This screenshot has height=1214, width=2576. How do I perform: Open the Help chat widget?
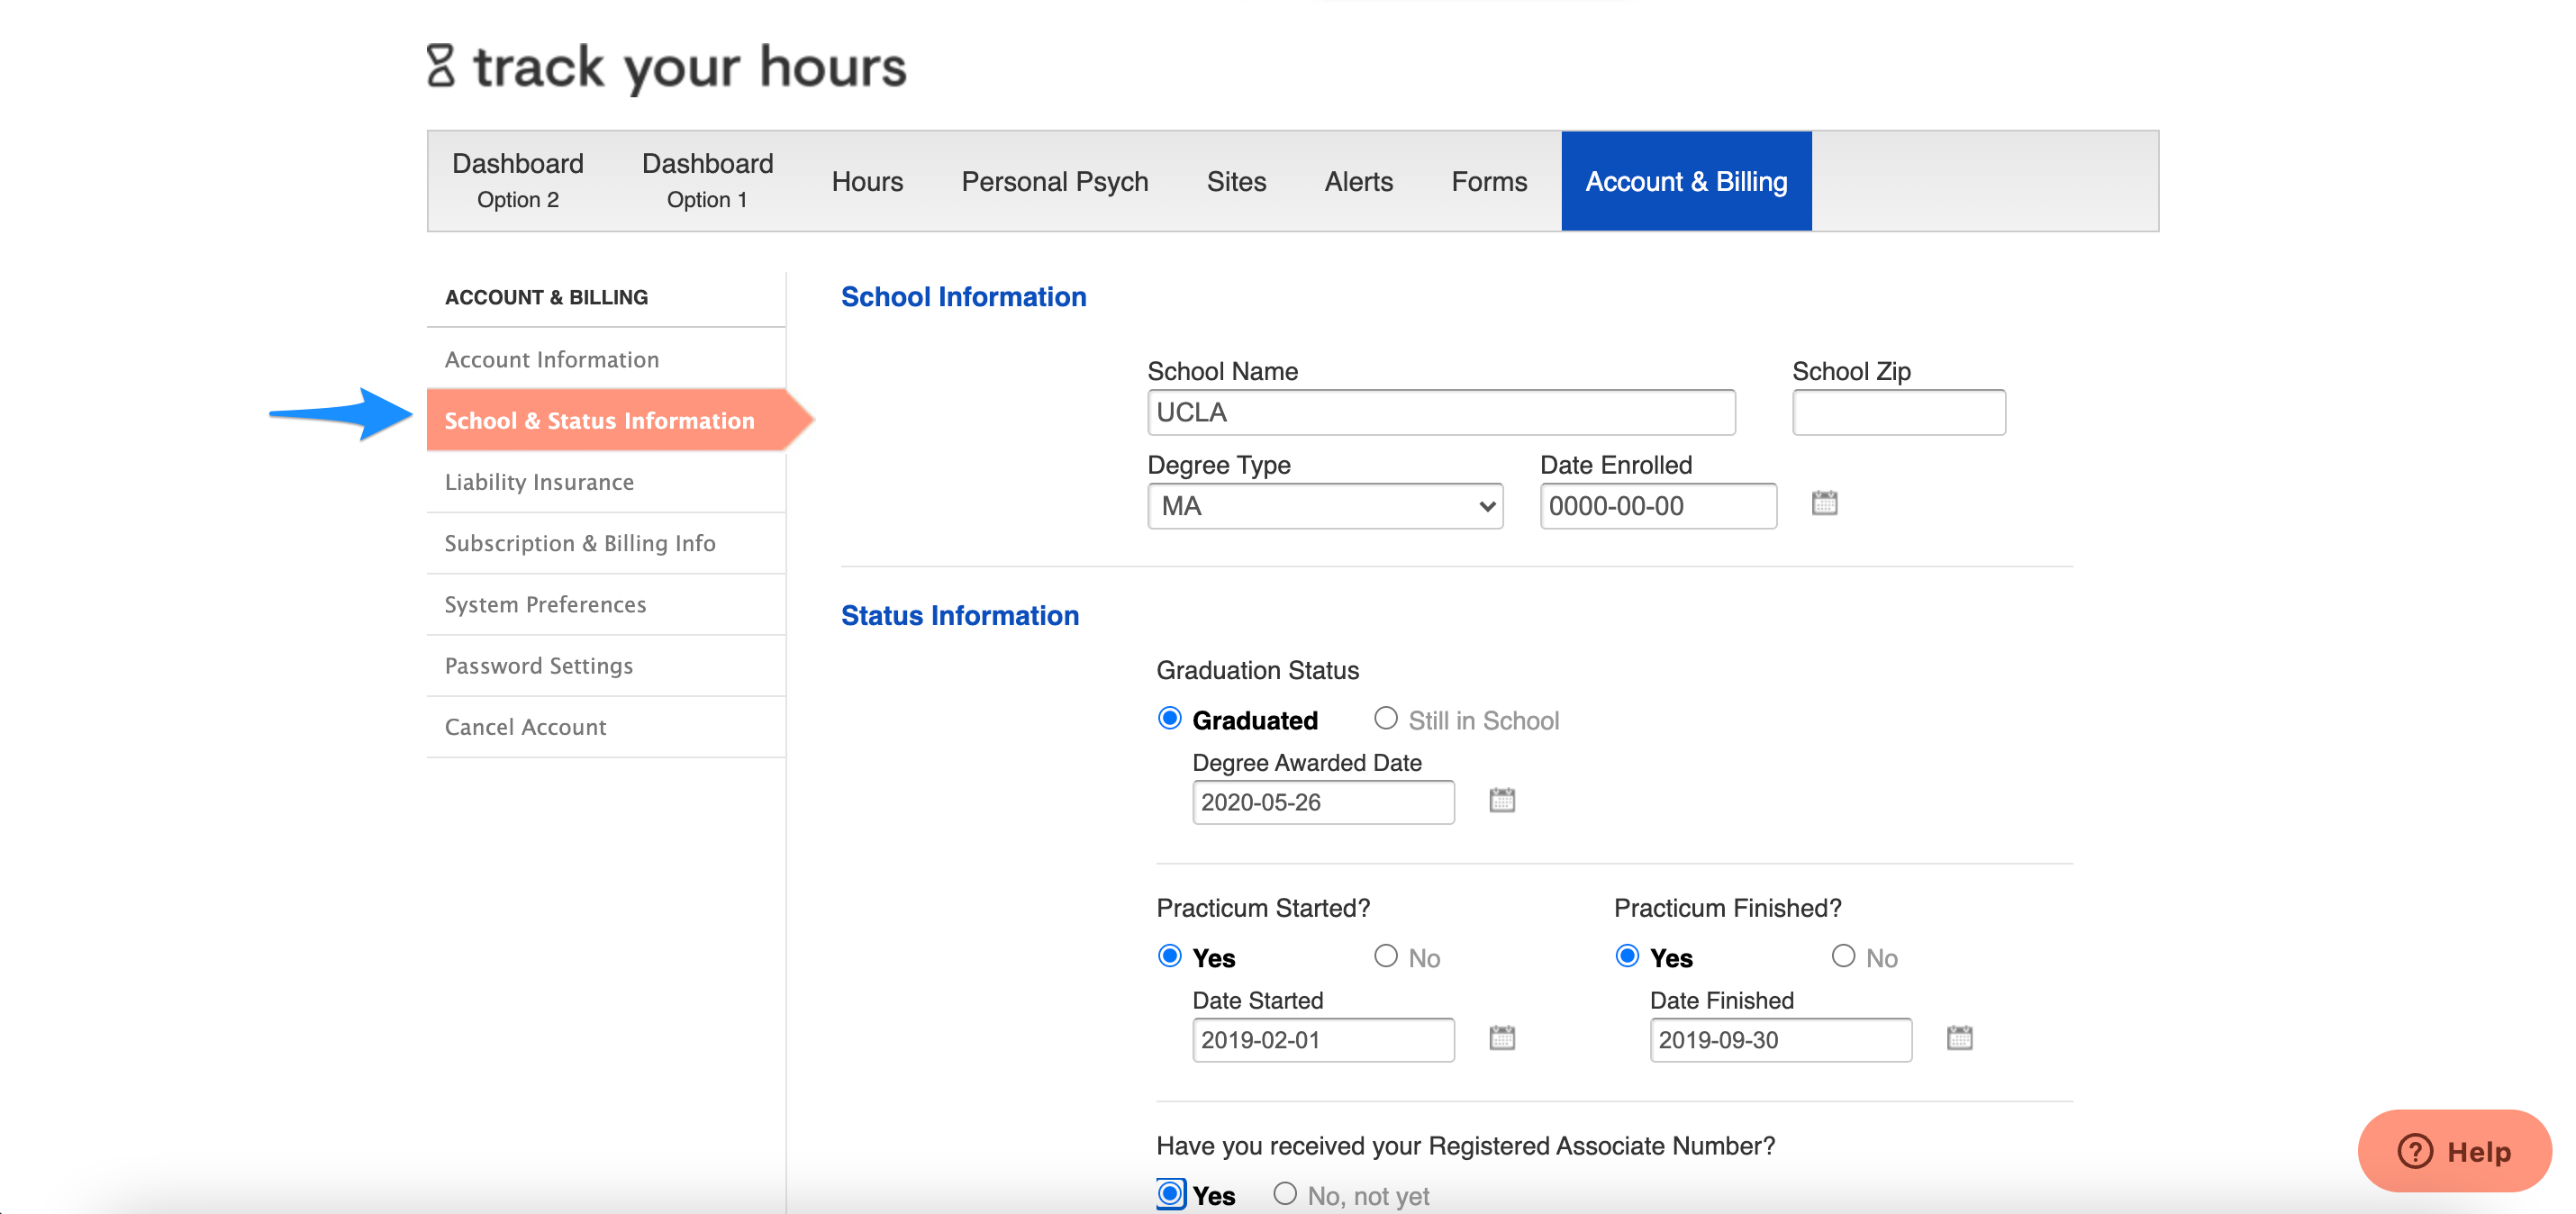(x=2454, y=1151)
